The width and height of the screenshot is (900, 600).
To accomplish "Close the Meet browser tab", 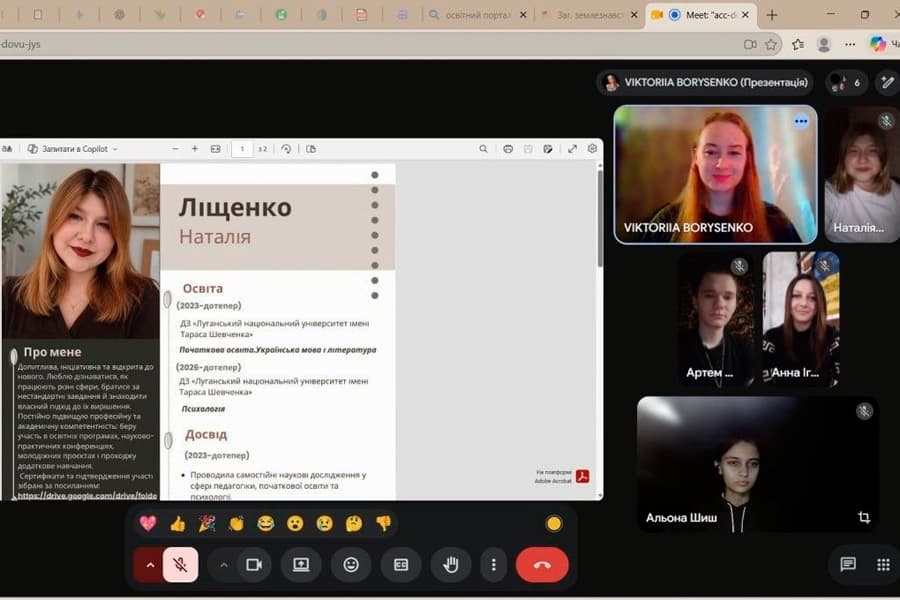I will tap(745, 15).
